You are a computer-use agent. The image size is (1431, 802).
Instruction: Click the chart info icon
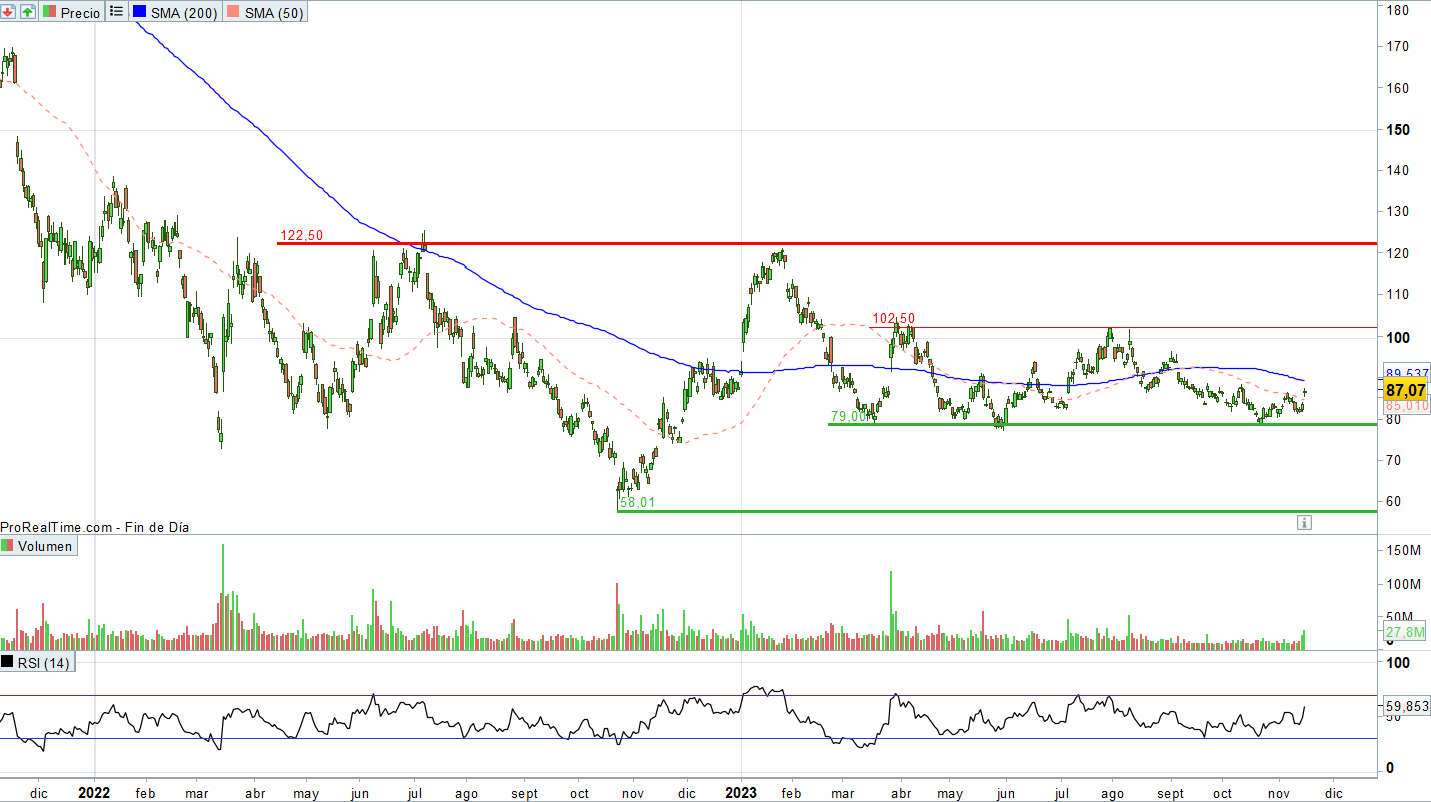(1304, 522)
